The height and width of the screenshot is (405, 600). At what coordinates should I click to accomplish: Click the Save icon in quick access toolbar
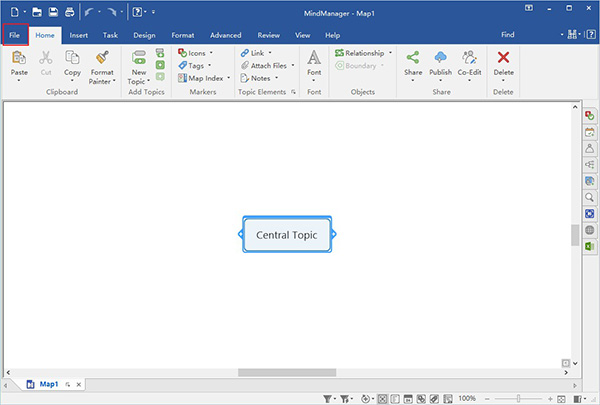51,12
